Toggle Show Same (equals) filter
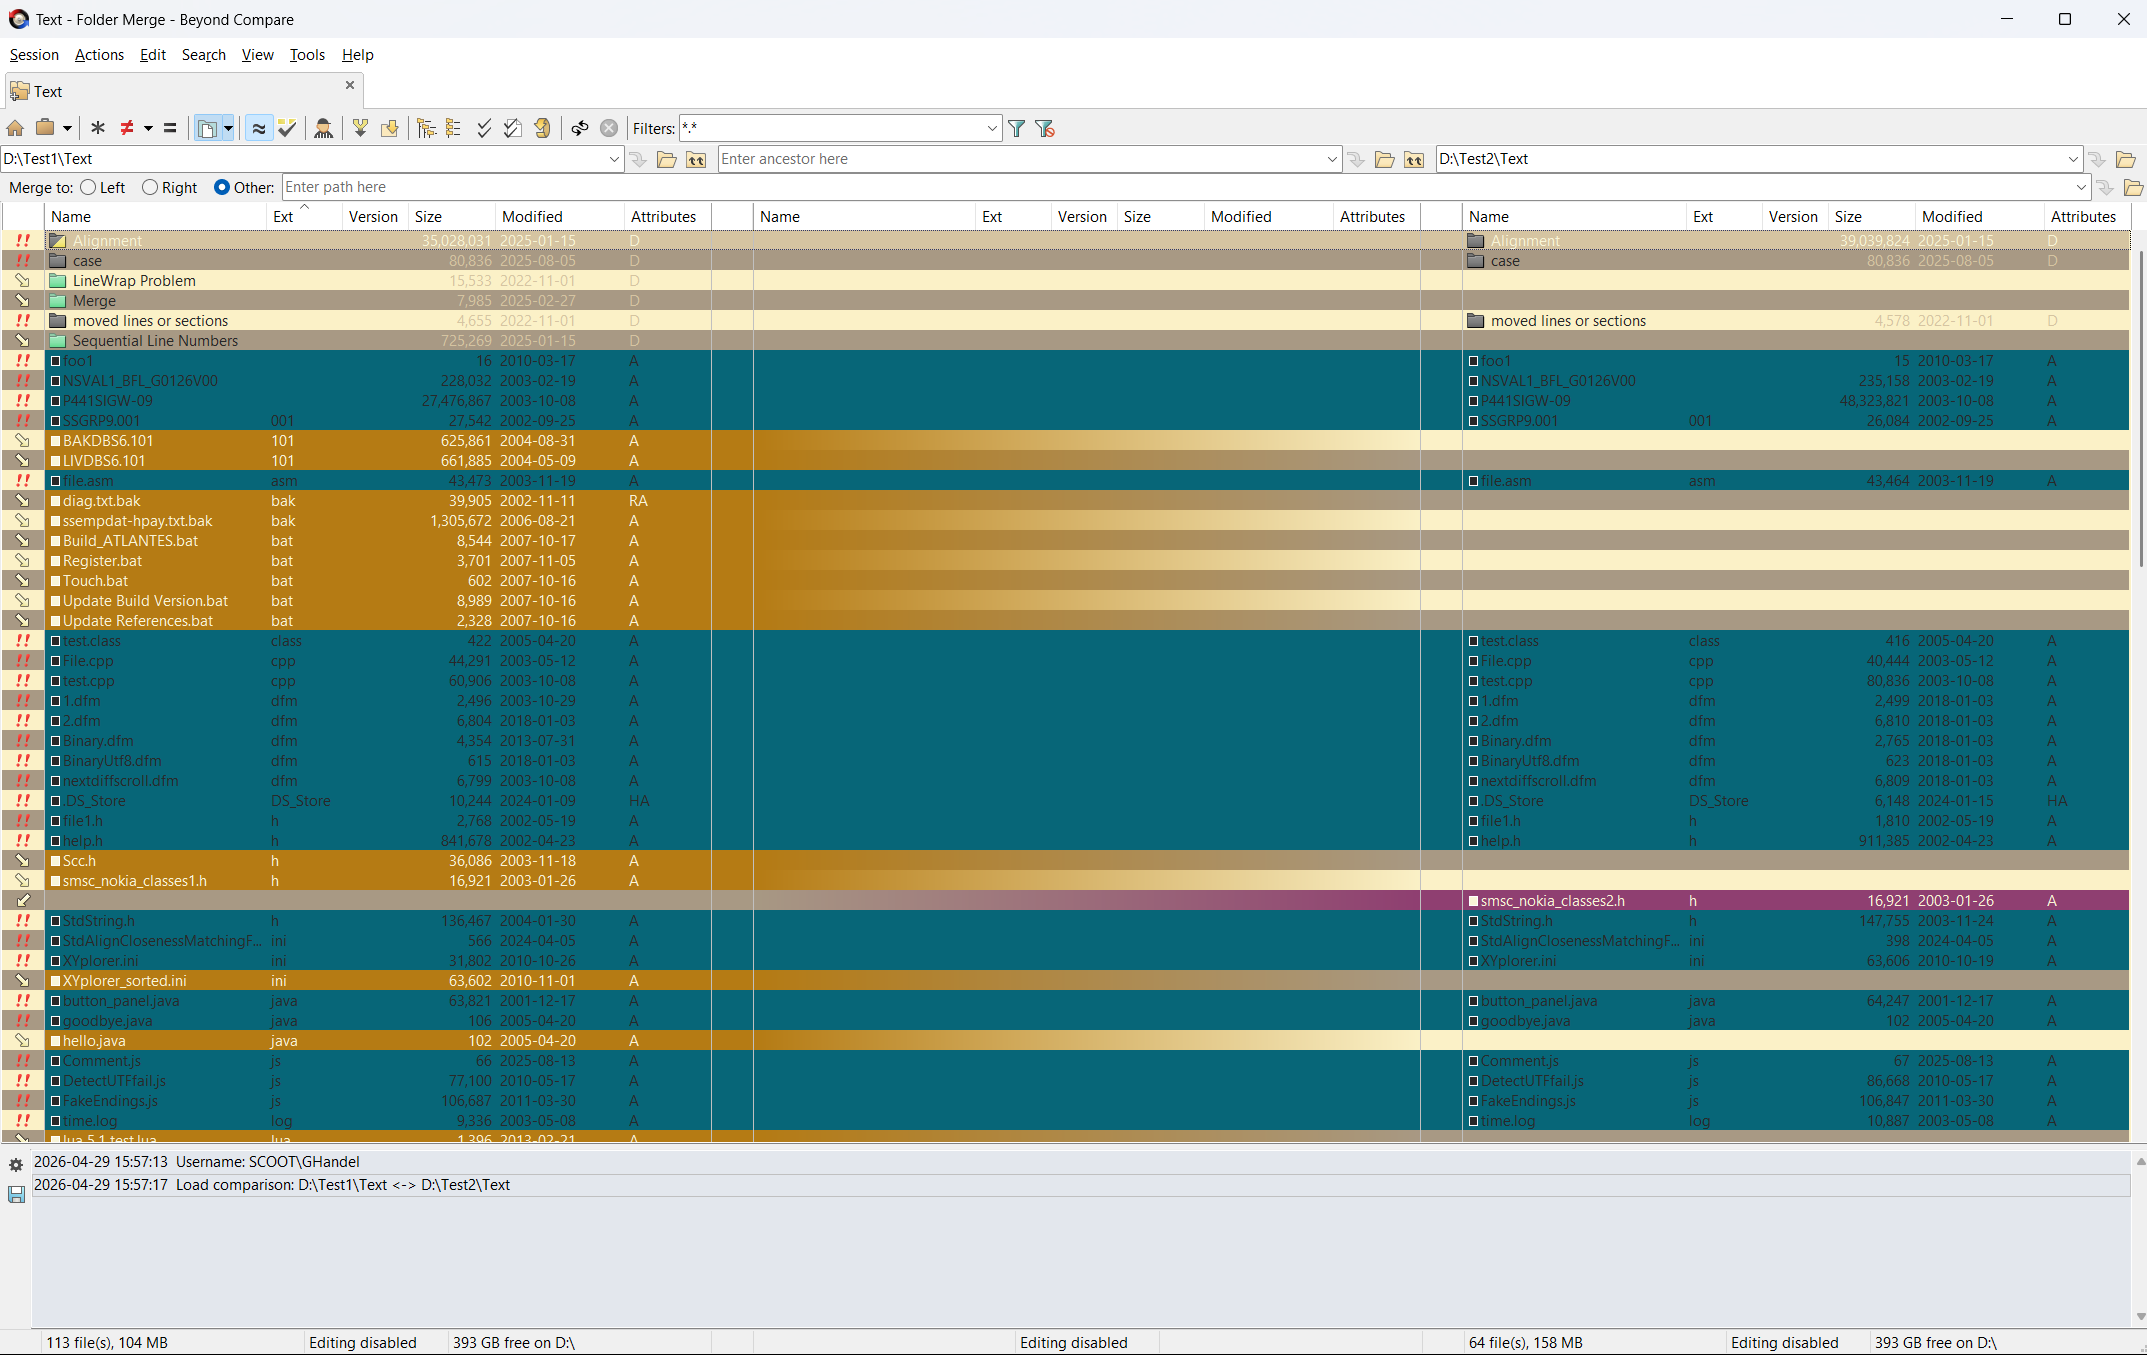 (170, 128)
